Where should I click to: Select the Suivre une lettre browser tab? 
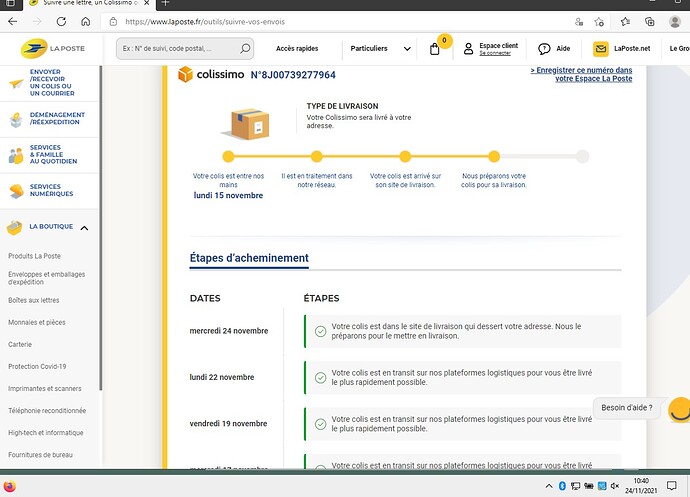coord(89,4)
